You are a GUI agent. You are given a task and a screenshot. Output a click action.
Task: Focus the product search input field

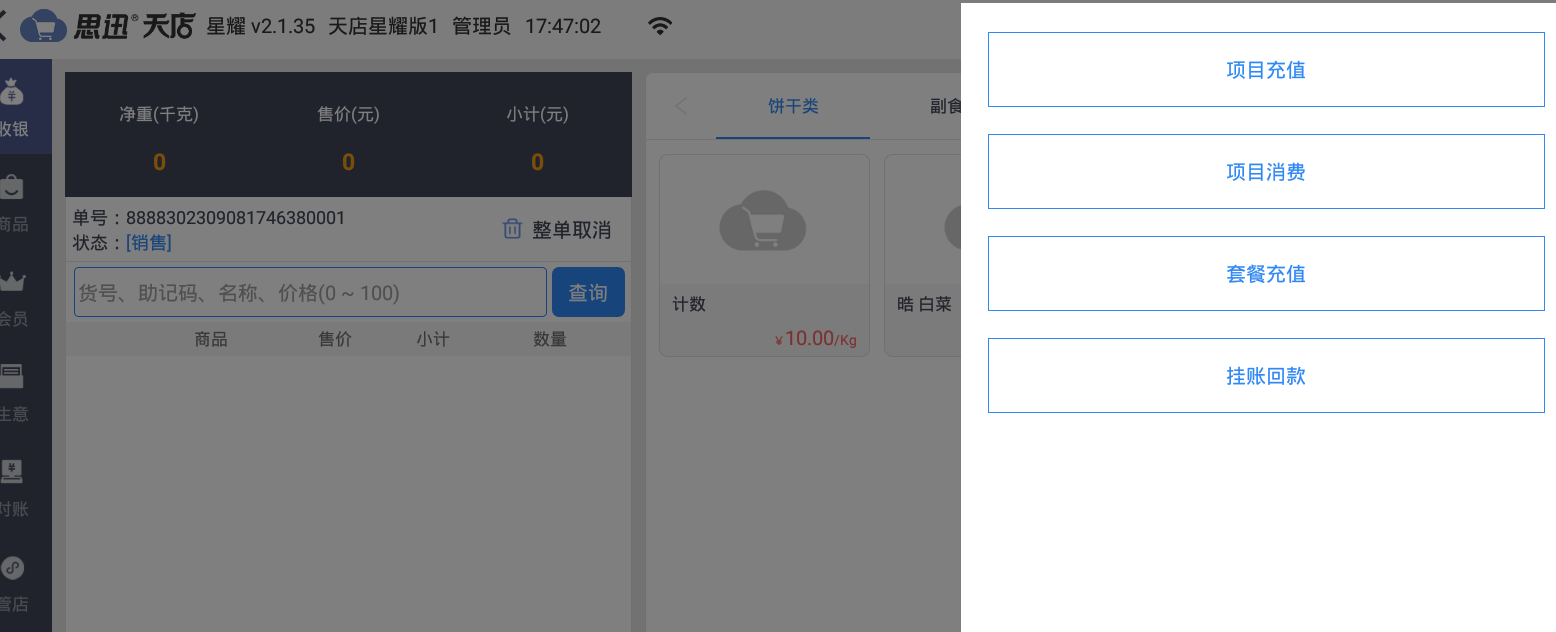coord(310,292)
